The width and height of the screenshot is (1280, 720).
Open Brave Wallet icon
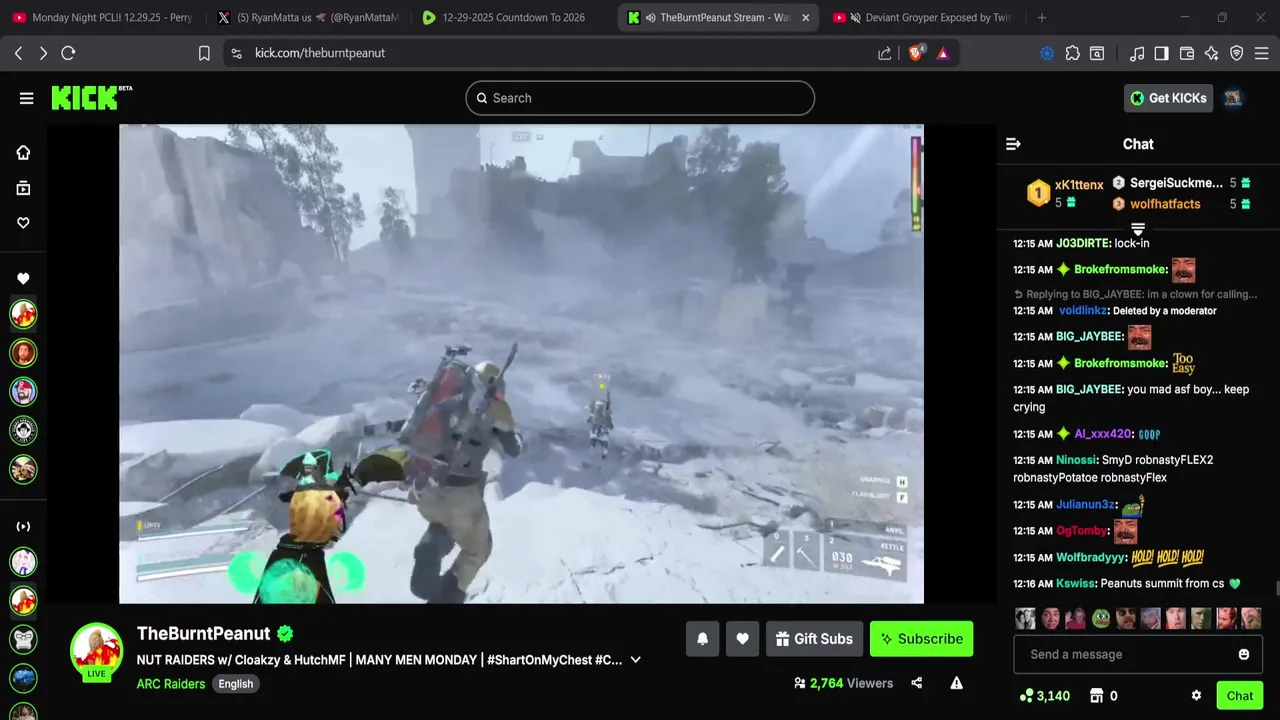[x=1187, y=54]
